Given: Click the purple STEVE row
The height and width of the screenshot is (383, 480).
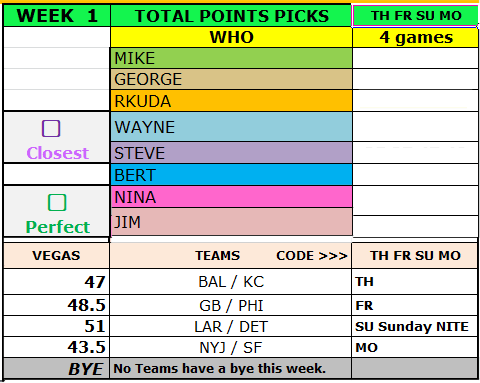Looking at the screenshot, I should (x=231, y=153).
